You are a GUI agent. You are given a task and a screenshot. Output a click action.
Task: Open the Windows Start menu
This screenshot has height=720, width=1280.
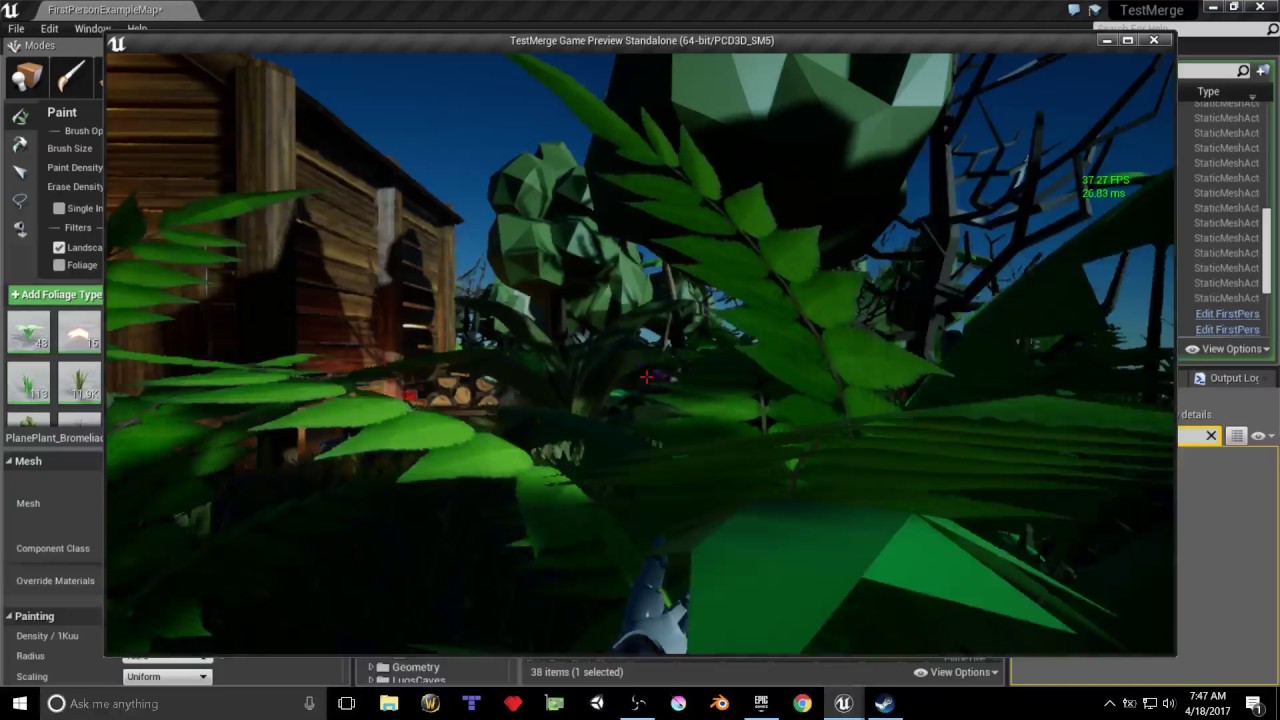tap(19, 703)
